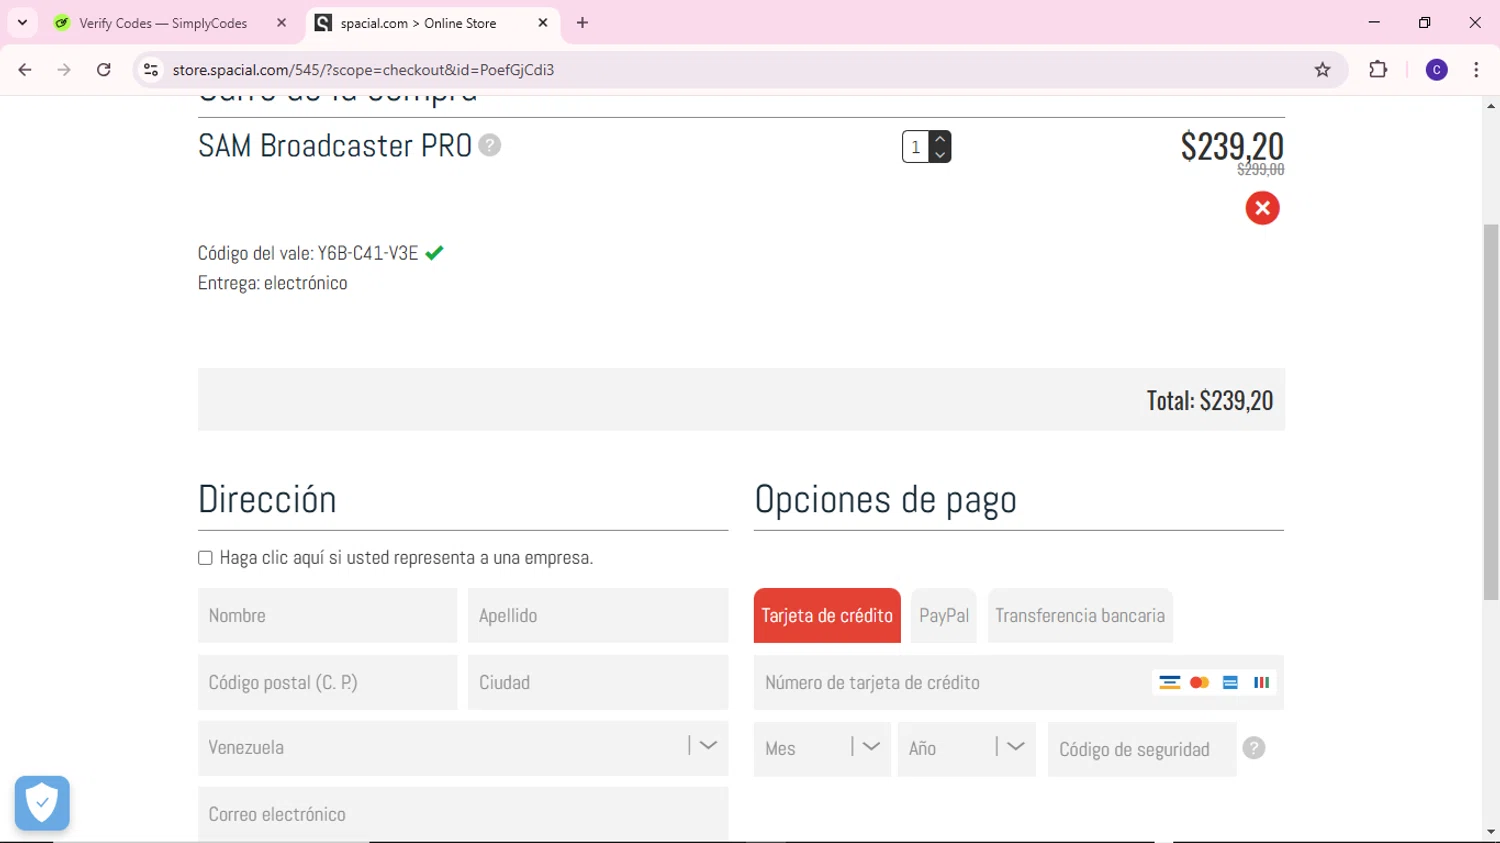Focus the Nombre input field
The width and height of the screenshot is (1500, 843).
click(x=327, y=615)
